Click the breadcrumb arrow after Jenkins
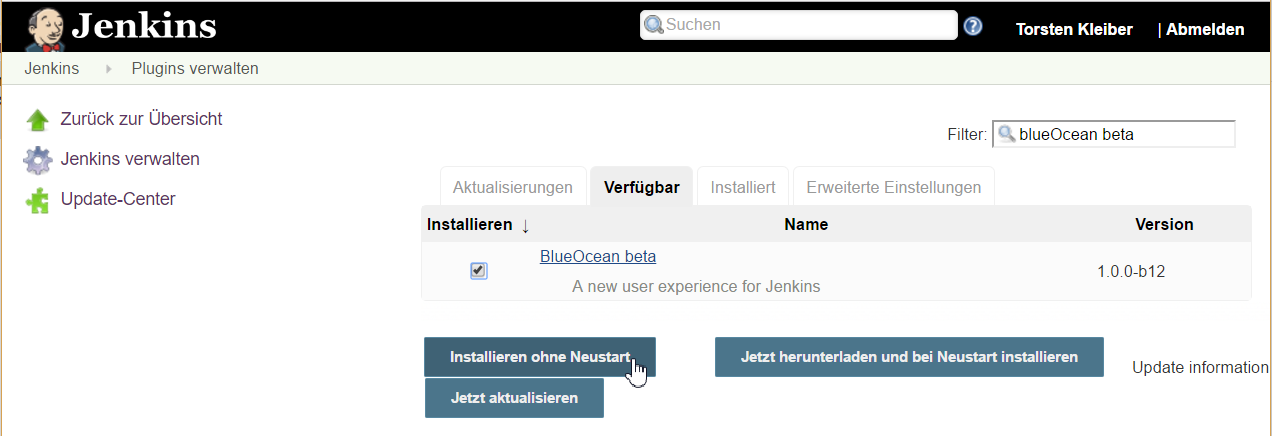 (108, 69)
